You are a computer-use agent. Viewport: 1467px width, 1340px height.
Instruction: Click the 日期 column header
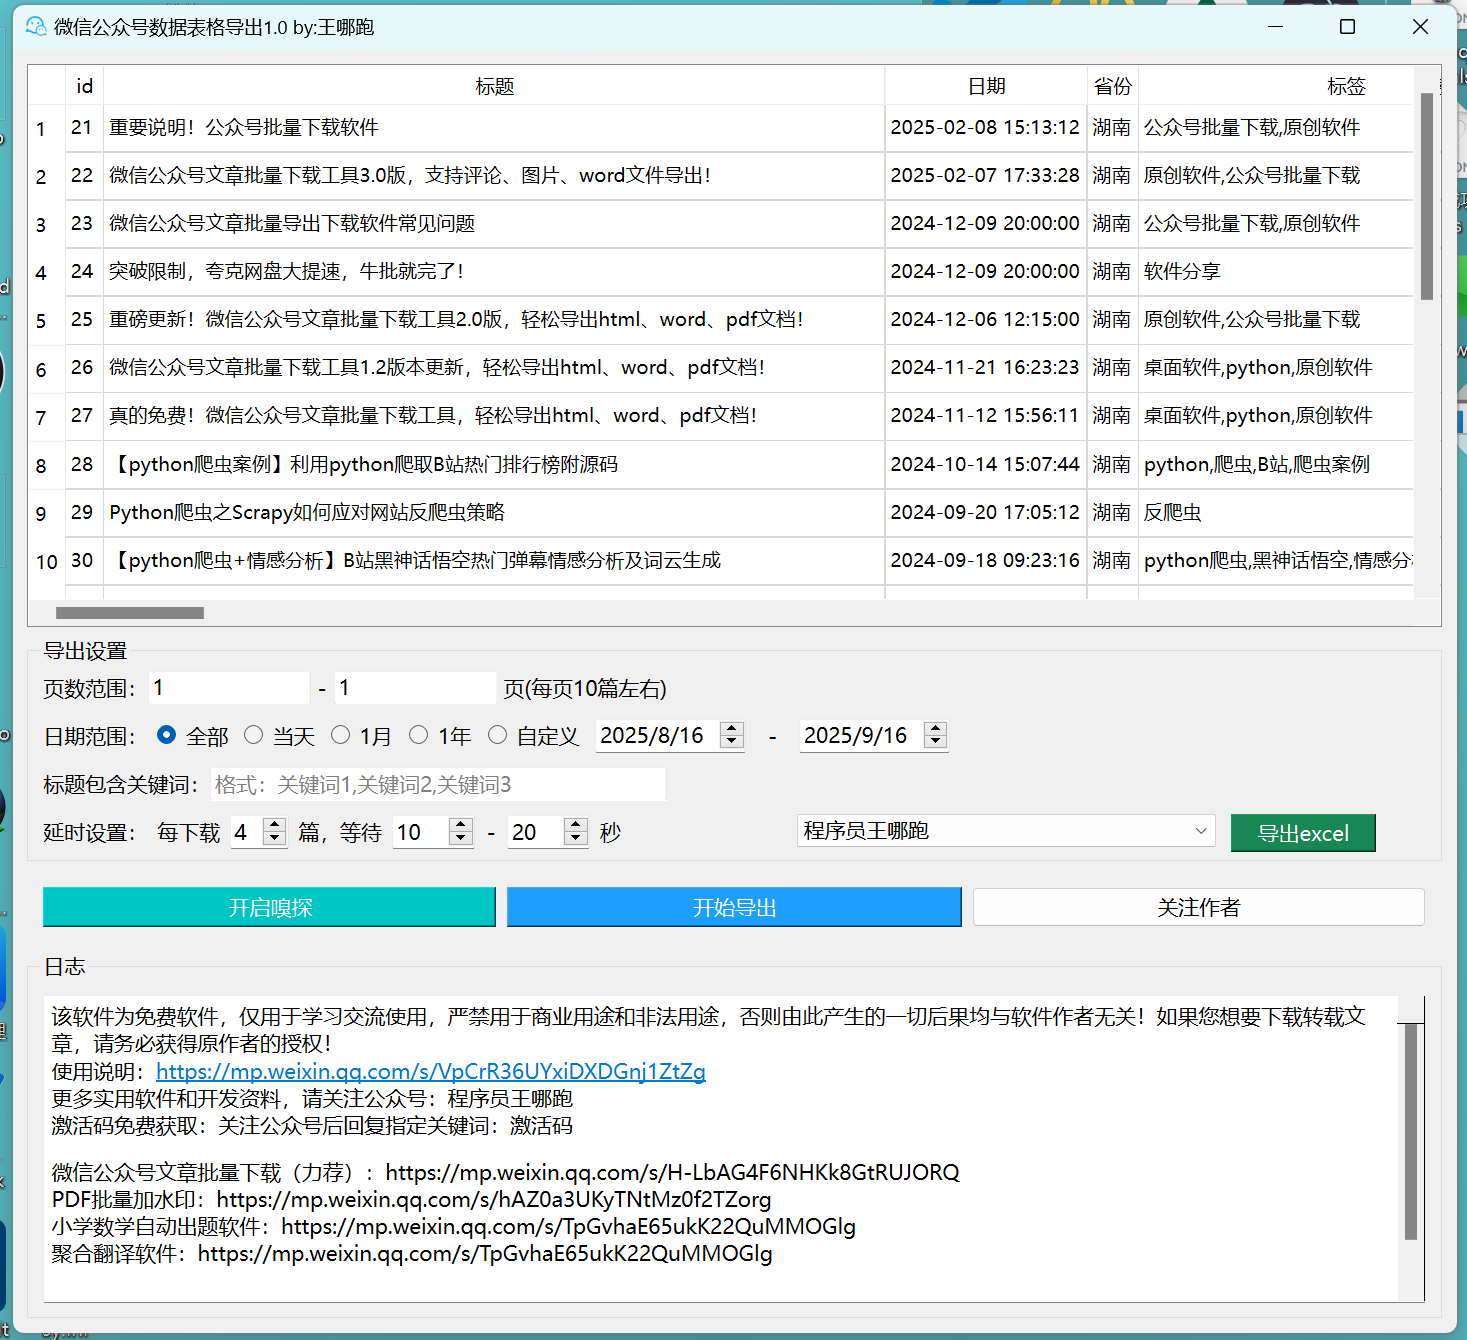986,86
